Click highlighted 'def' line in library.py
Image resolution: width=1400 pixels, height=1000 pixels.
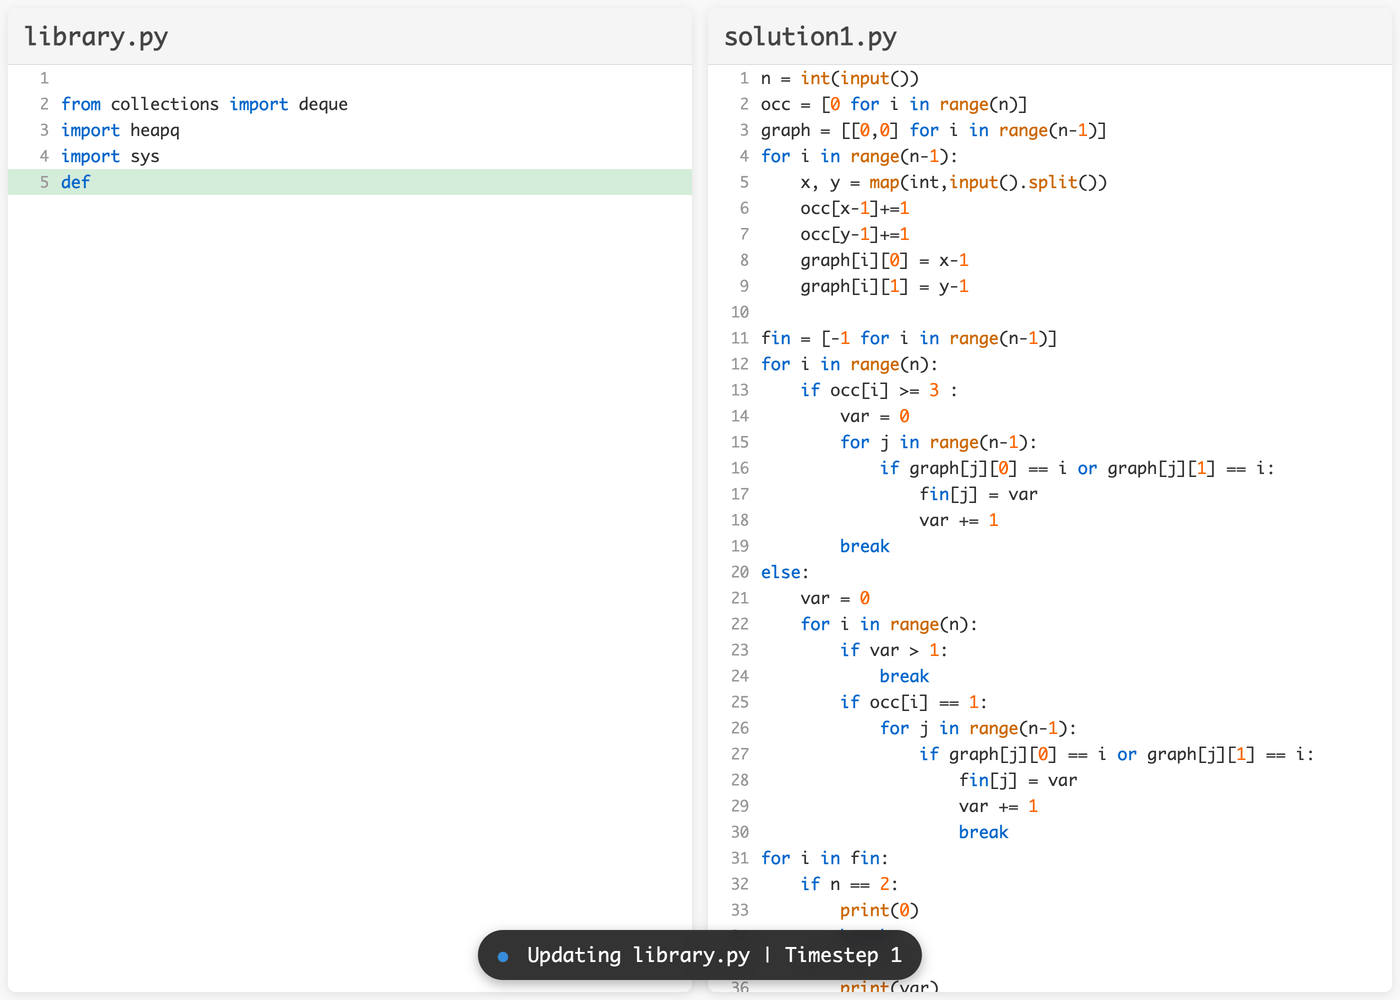point(350,182)
